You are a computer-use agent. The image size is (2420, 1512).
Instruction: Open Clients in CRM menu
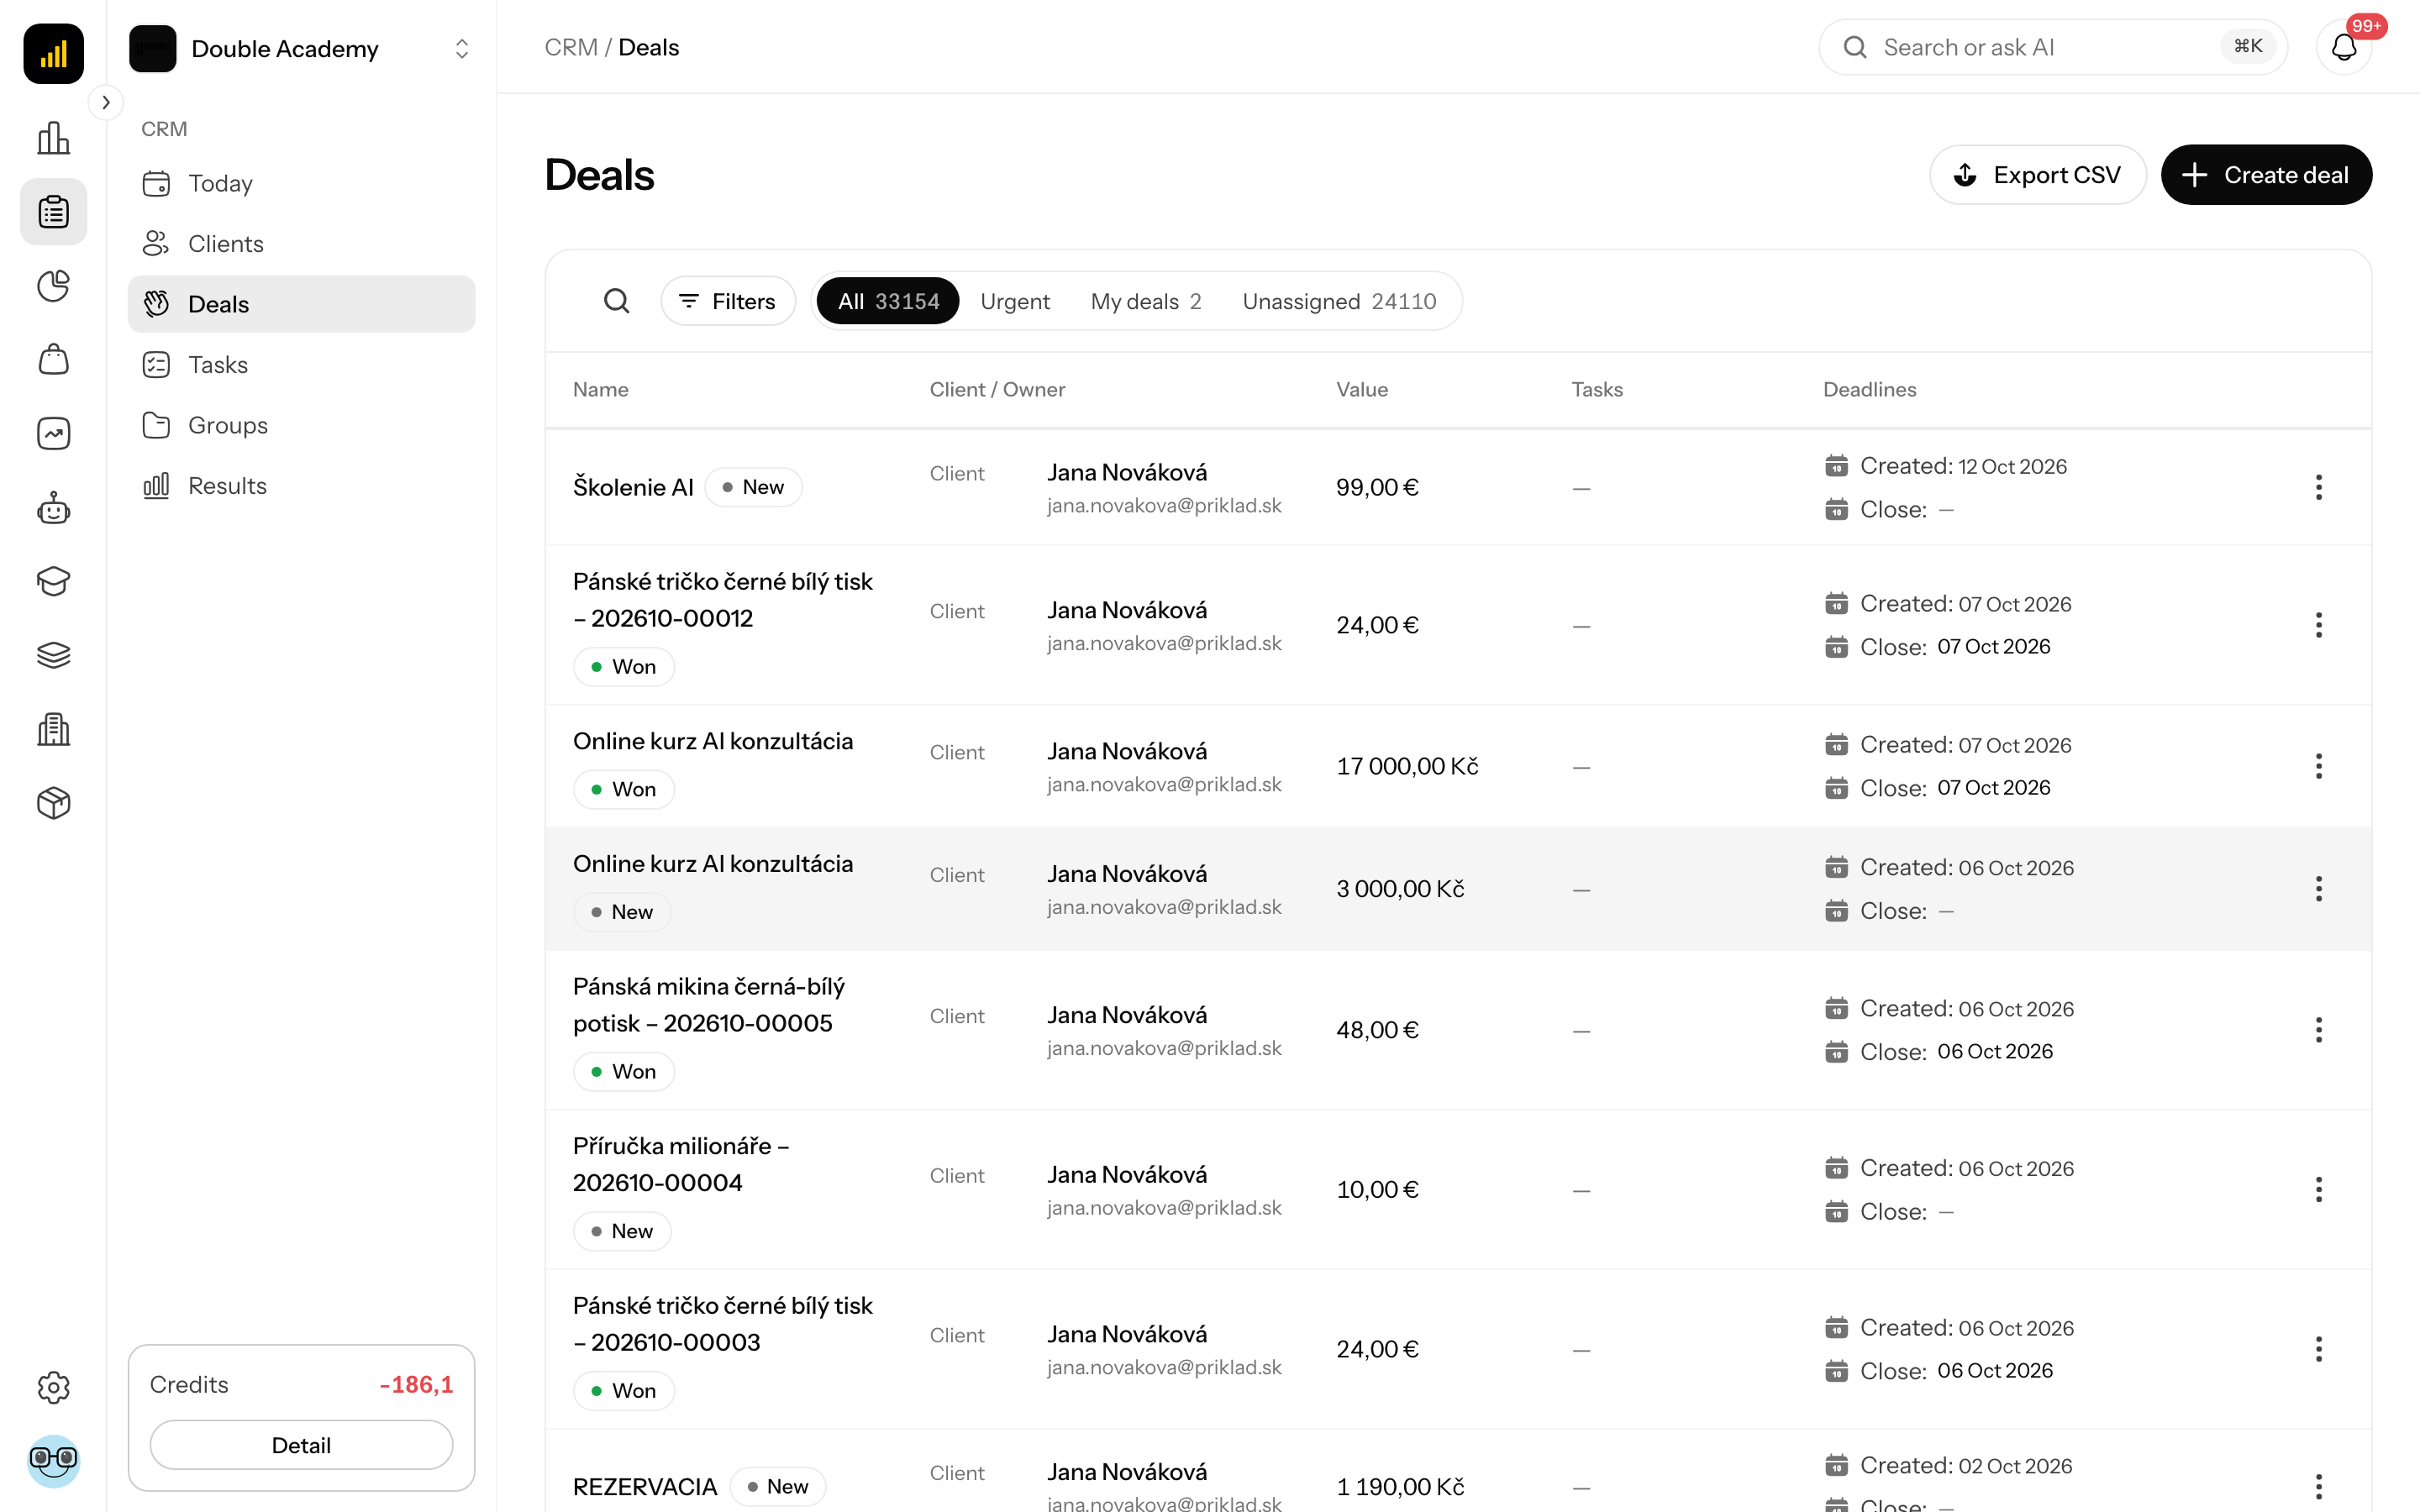301,243
